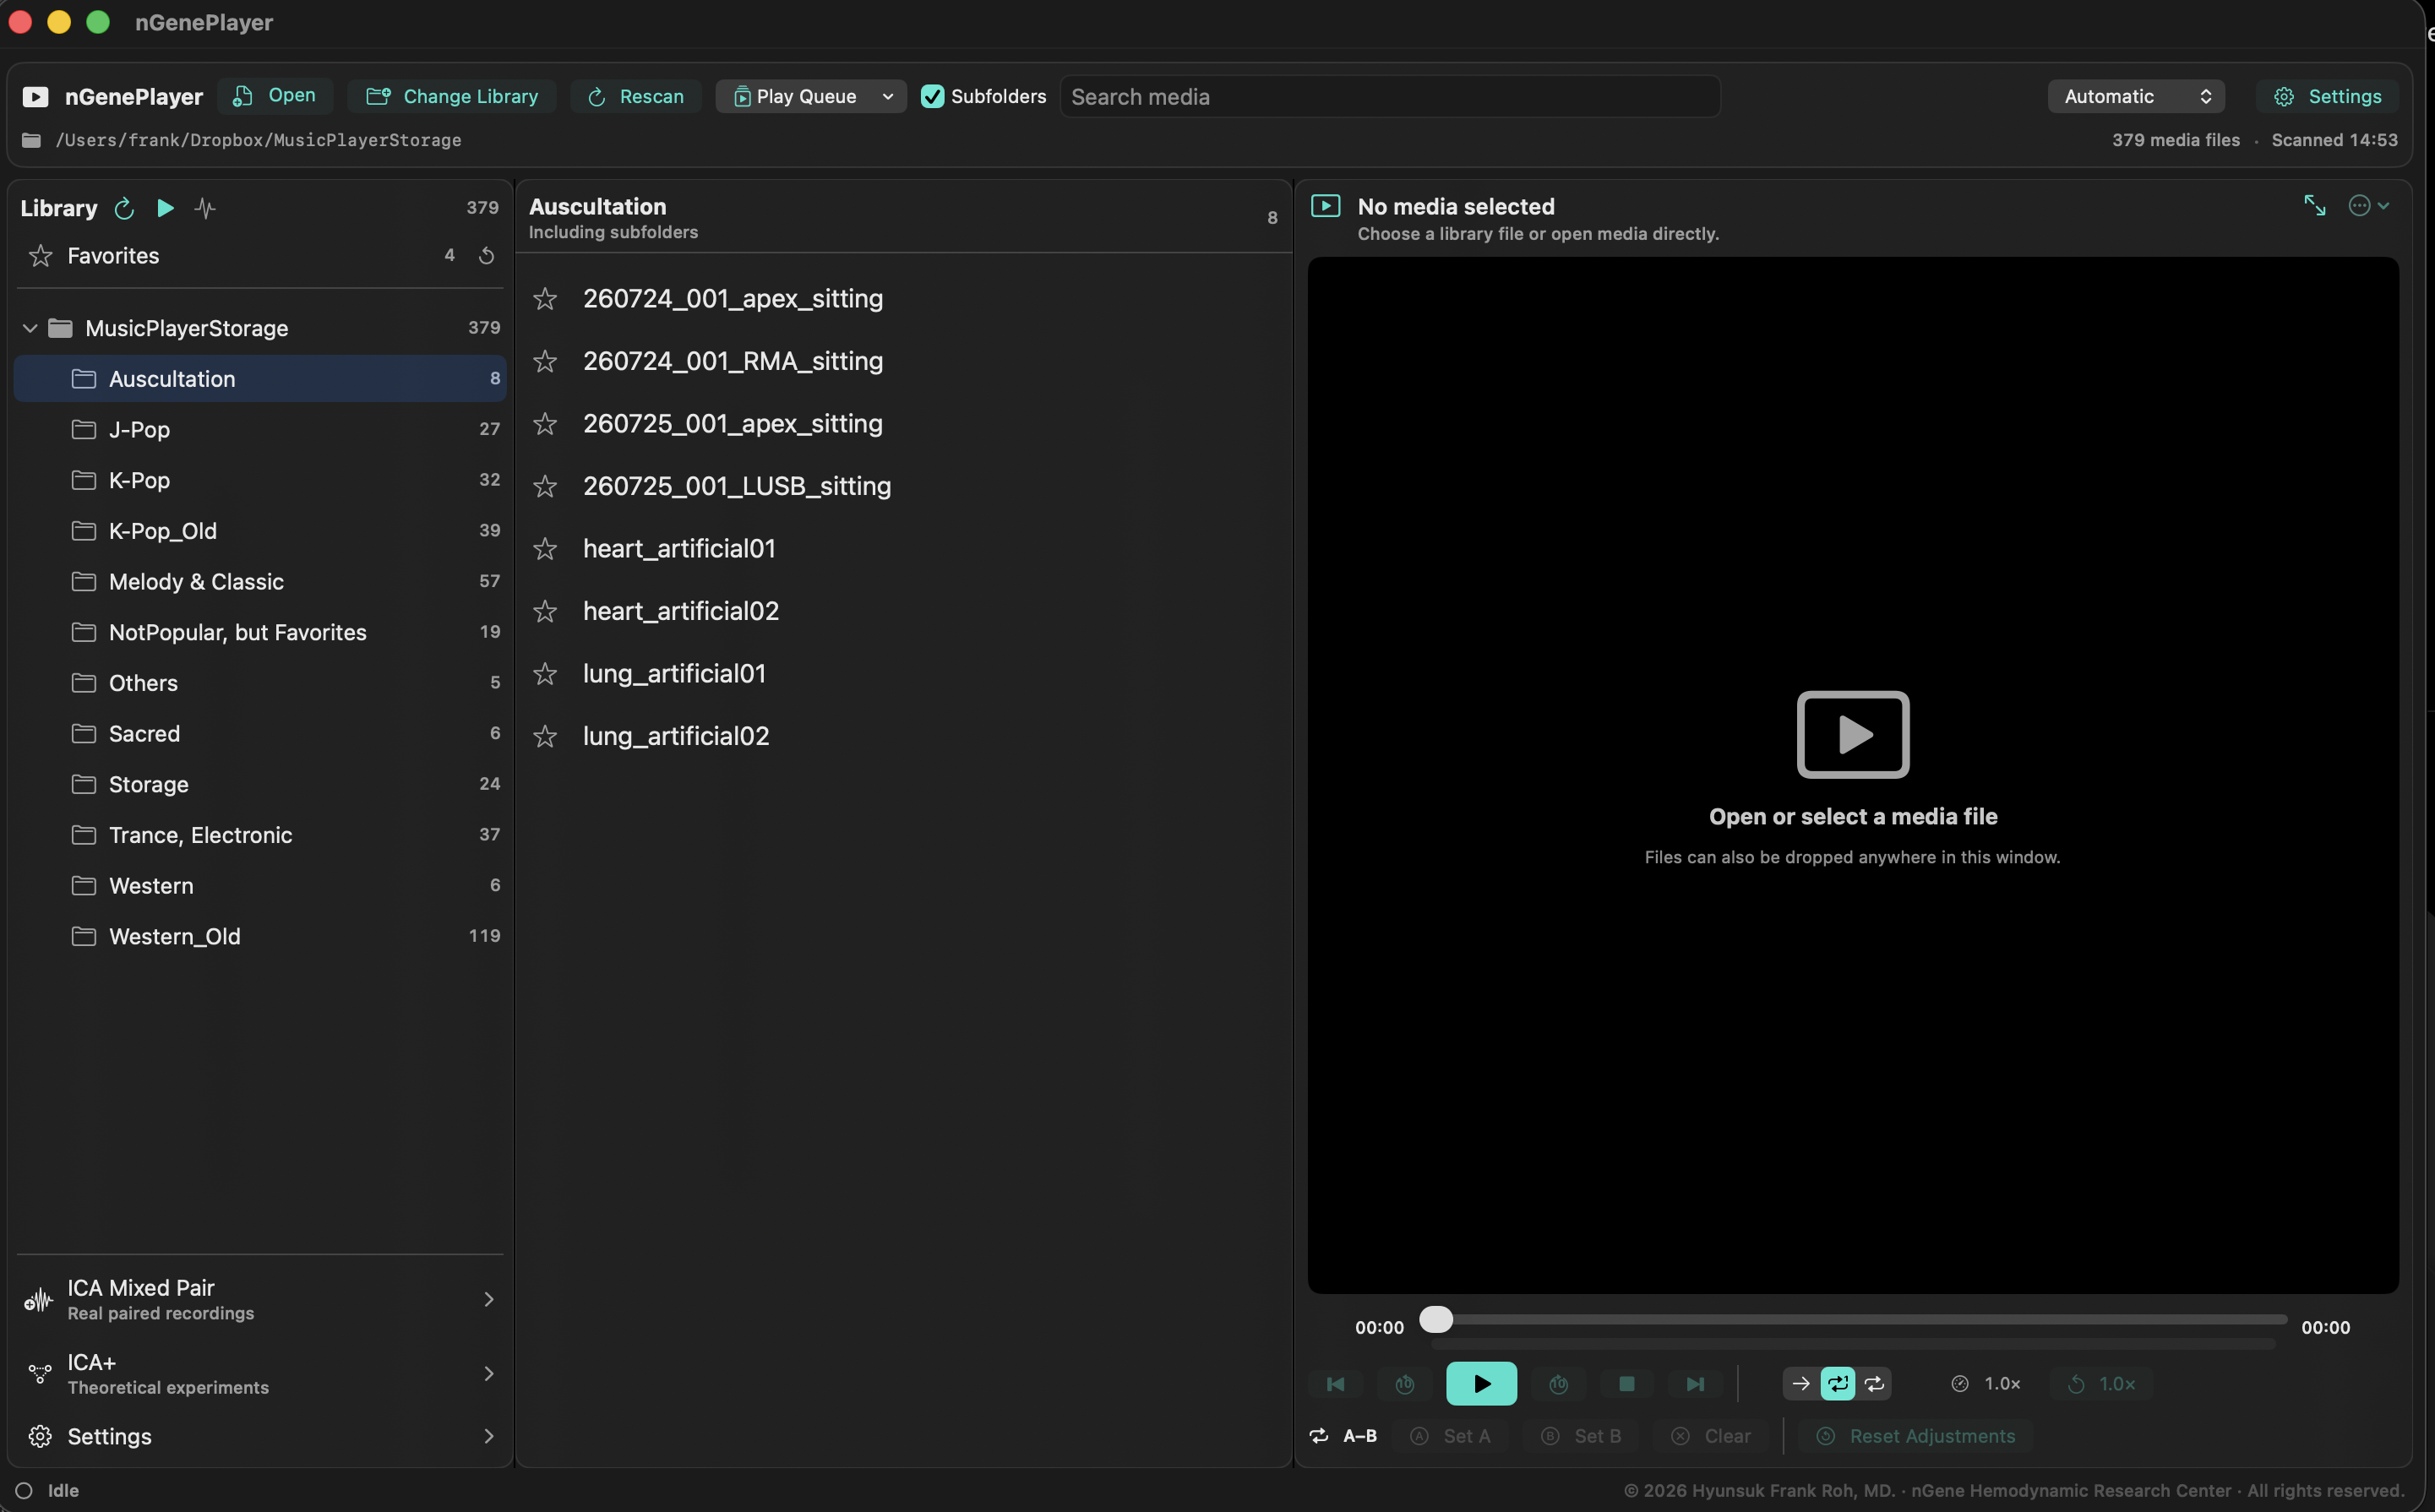Viewport: 2435px width, 1512px height.
Task: Select the Sacred folder
Action: coord(260,734)
